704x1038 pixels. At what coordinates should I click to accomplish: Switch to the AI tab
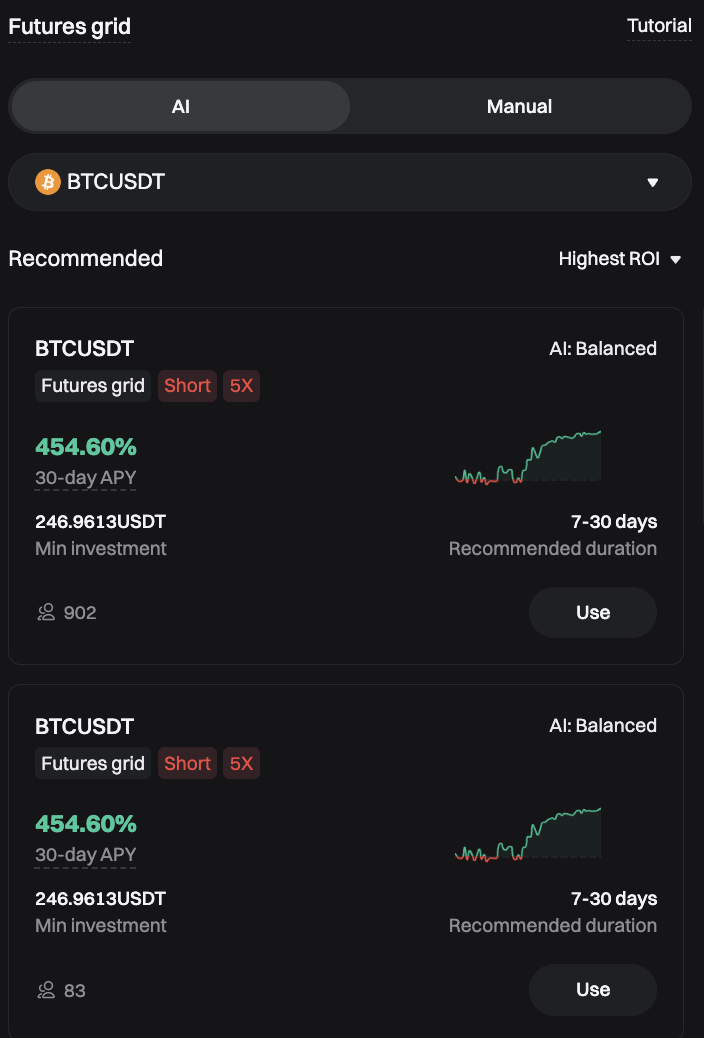pos(180,107)
